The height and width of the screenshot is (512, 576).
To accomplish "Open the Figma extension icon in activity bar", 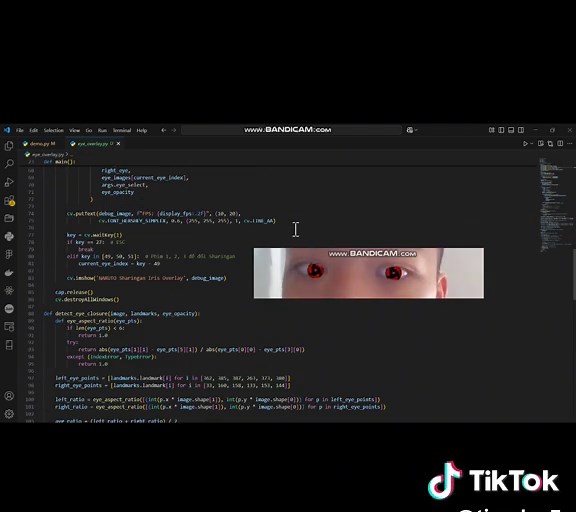I will point(9,254).
